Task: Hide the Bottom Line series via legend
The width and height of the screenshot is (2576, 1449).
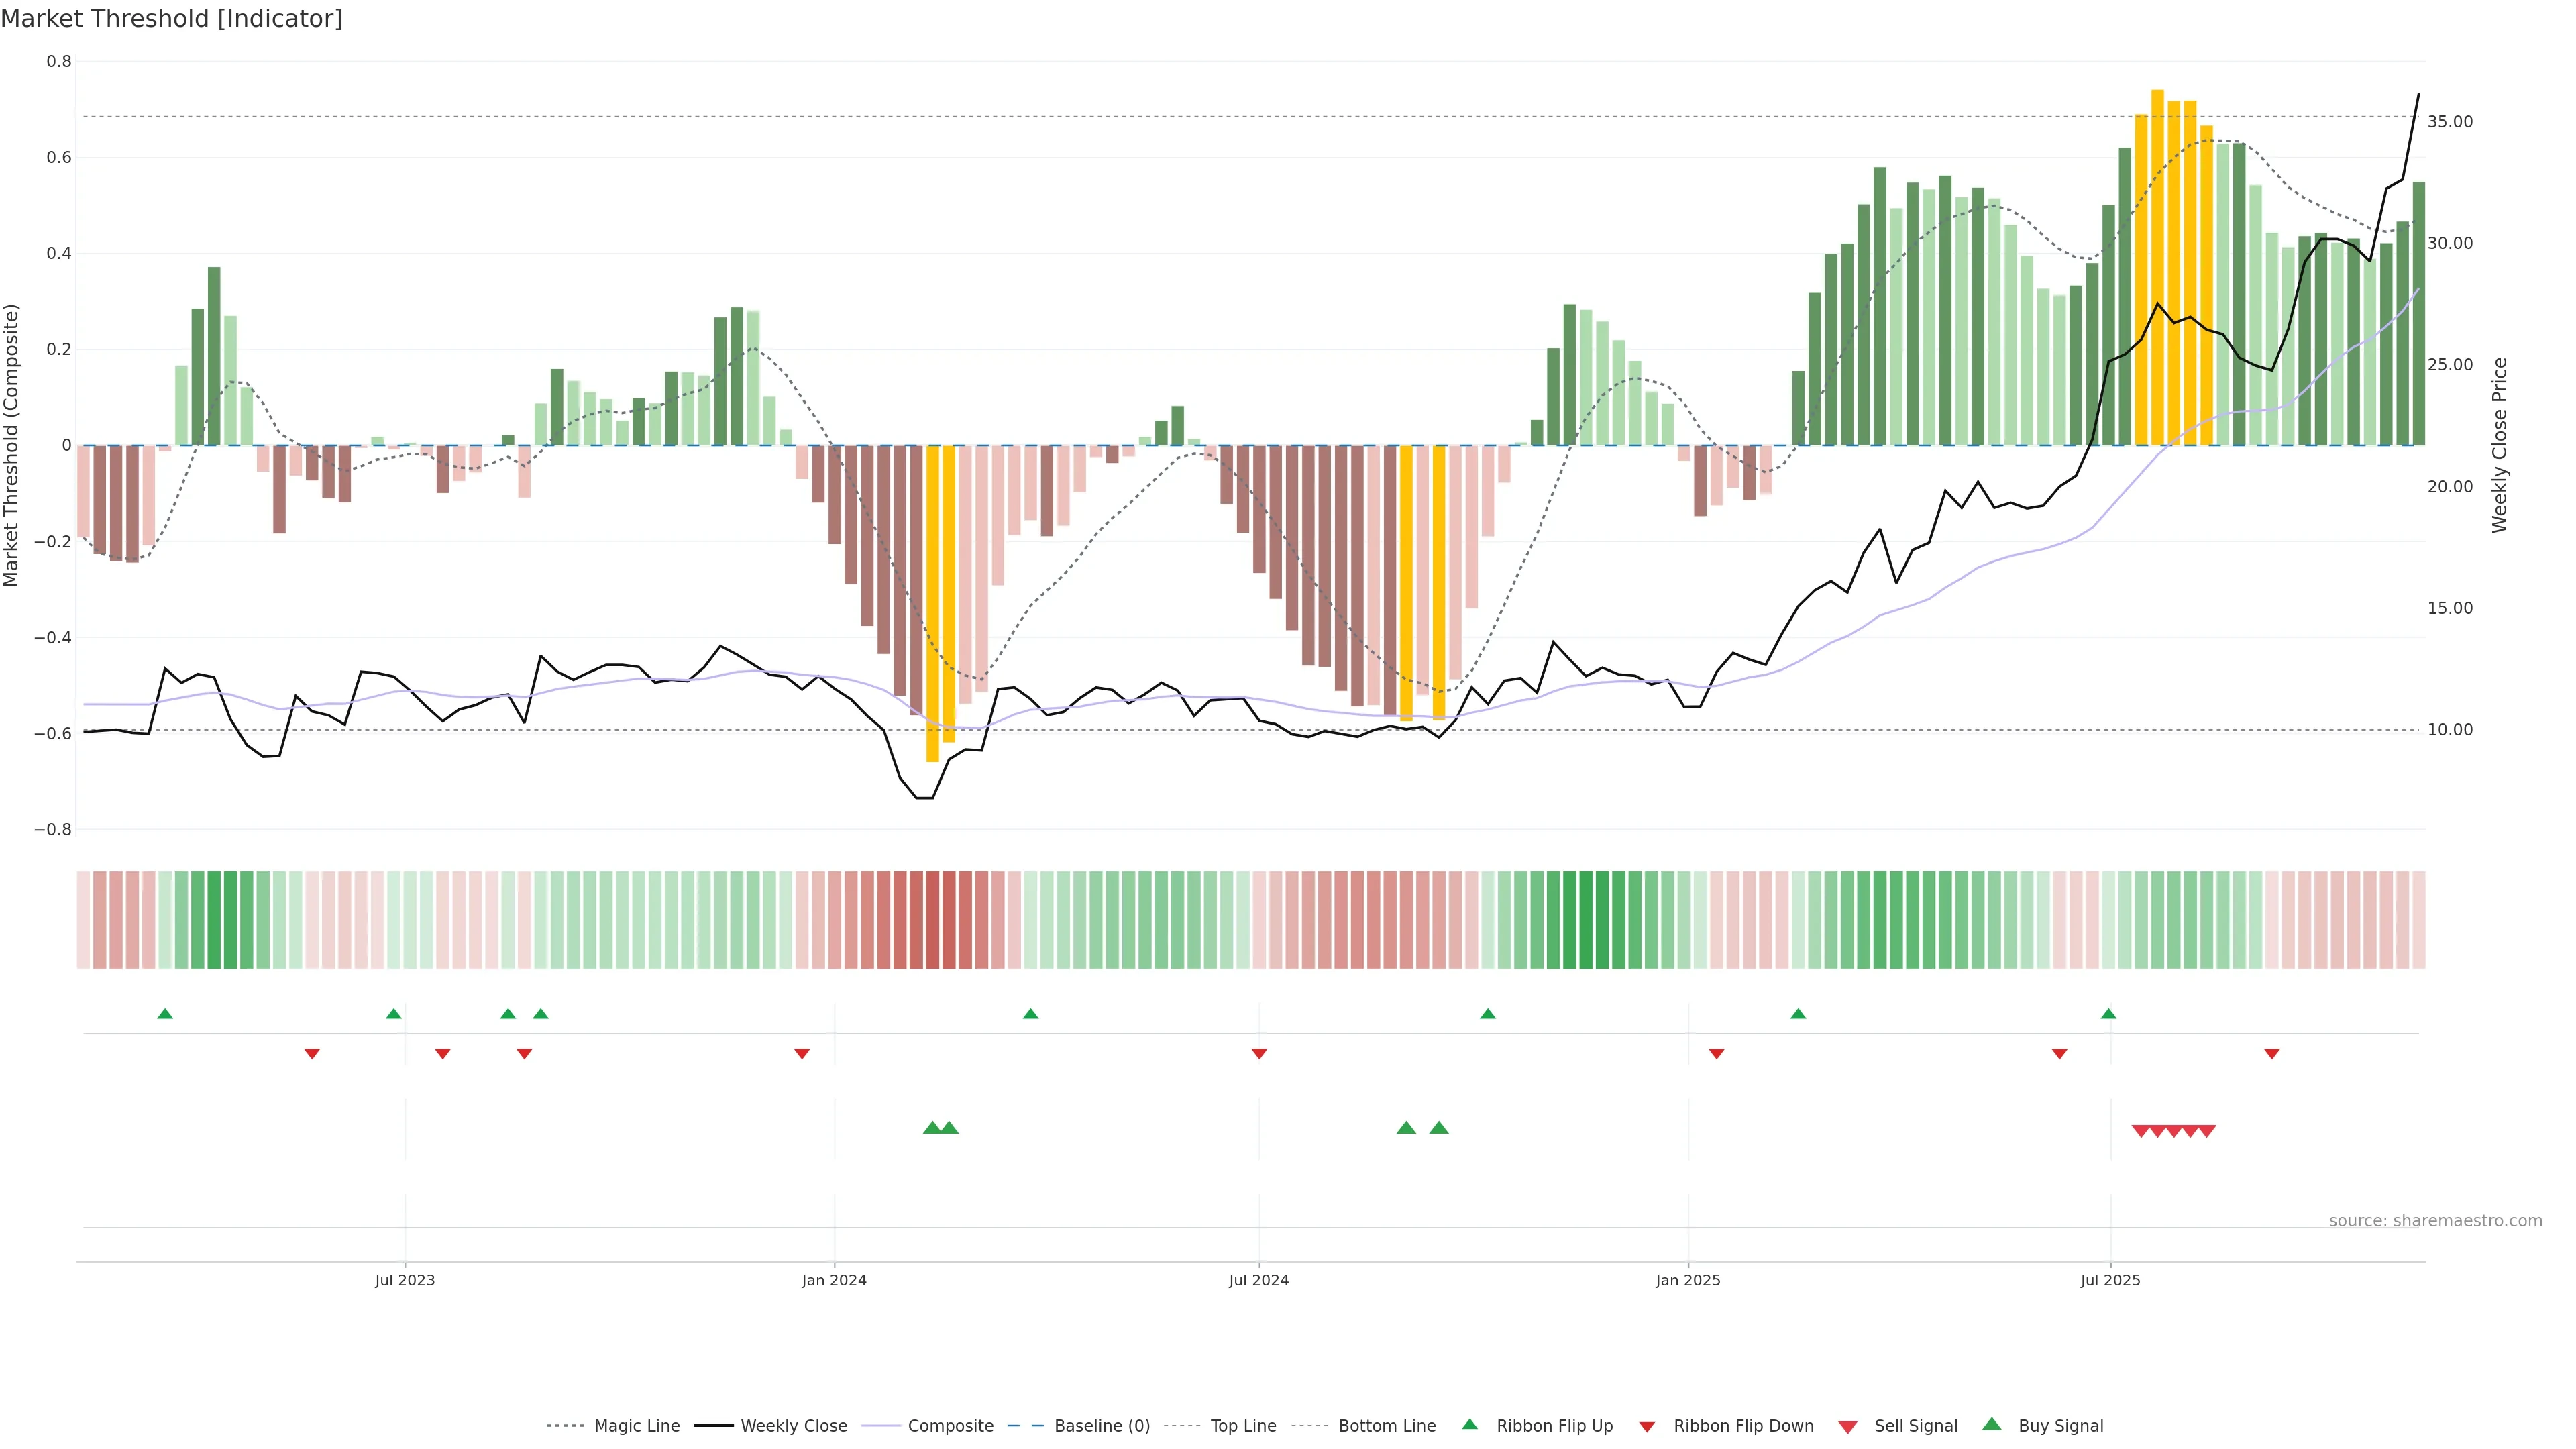Action: tap(1386, 1426)
